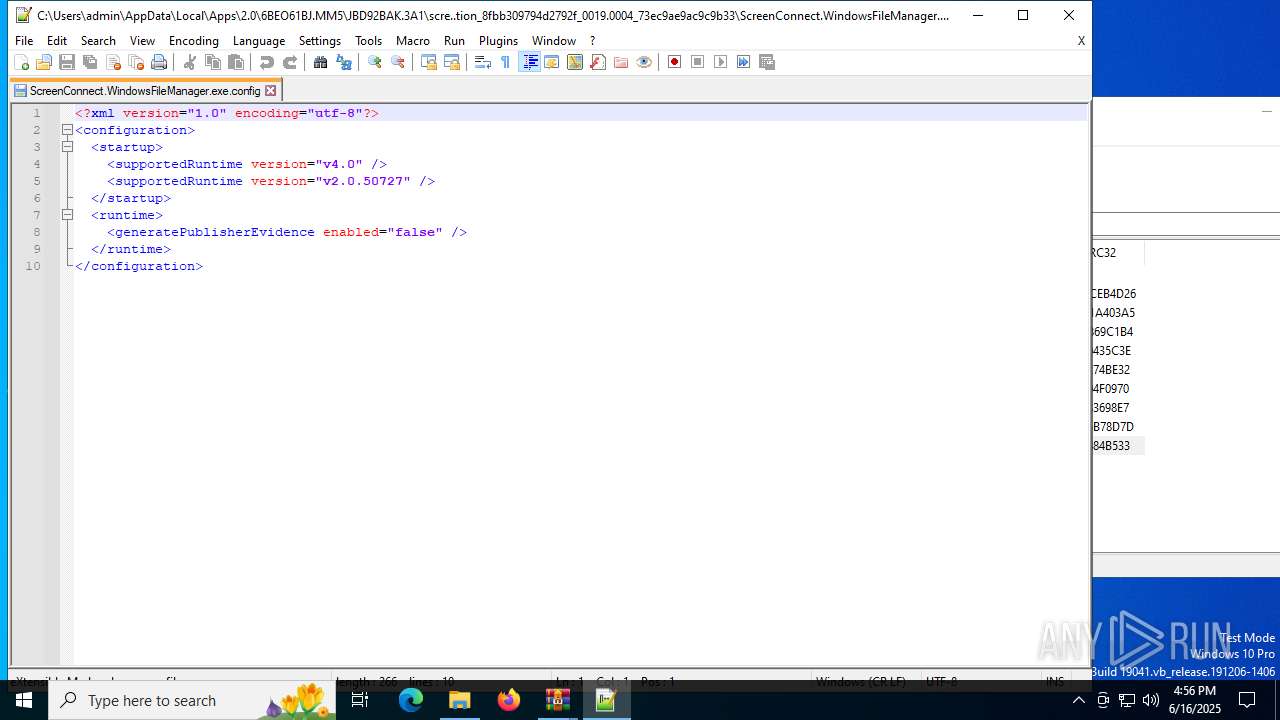Open Windows Start menu
Viewport: 1280px width, 720px height.
point(24,700)
